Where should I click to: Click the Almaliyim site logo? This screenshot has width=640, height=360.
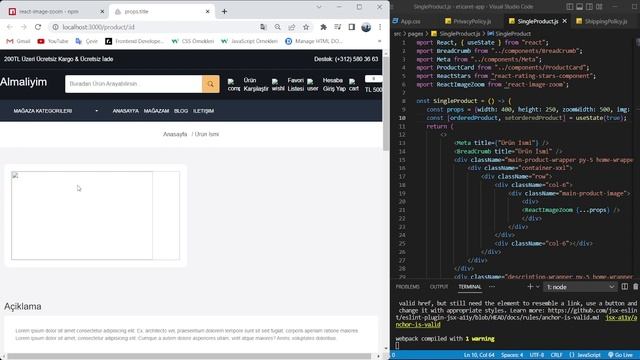(24, 82)
